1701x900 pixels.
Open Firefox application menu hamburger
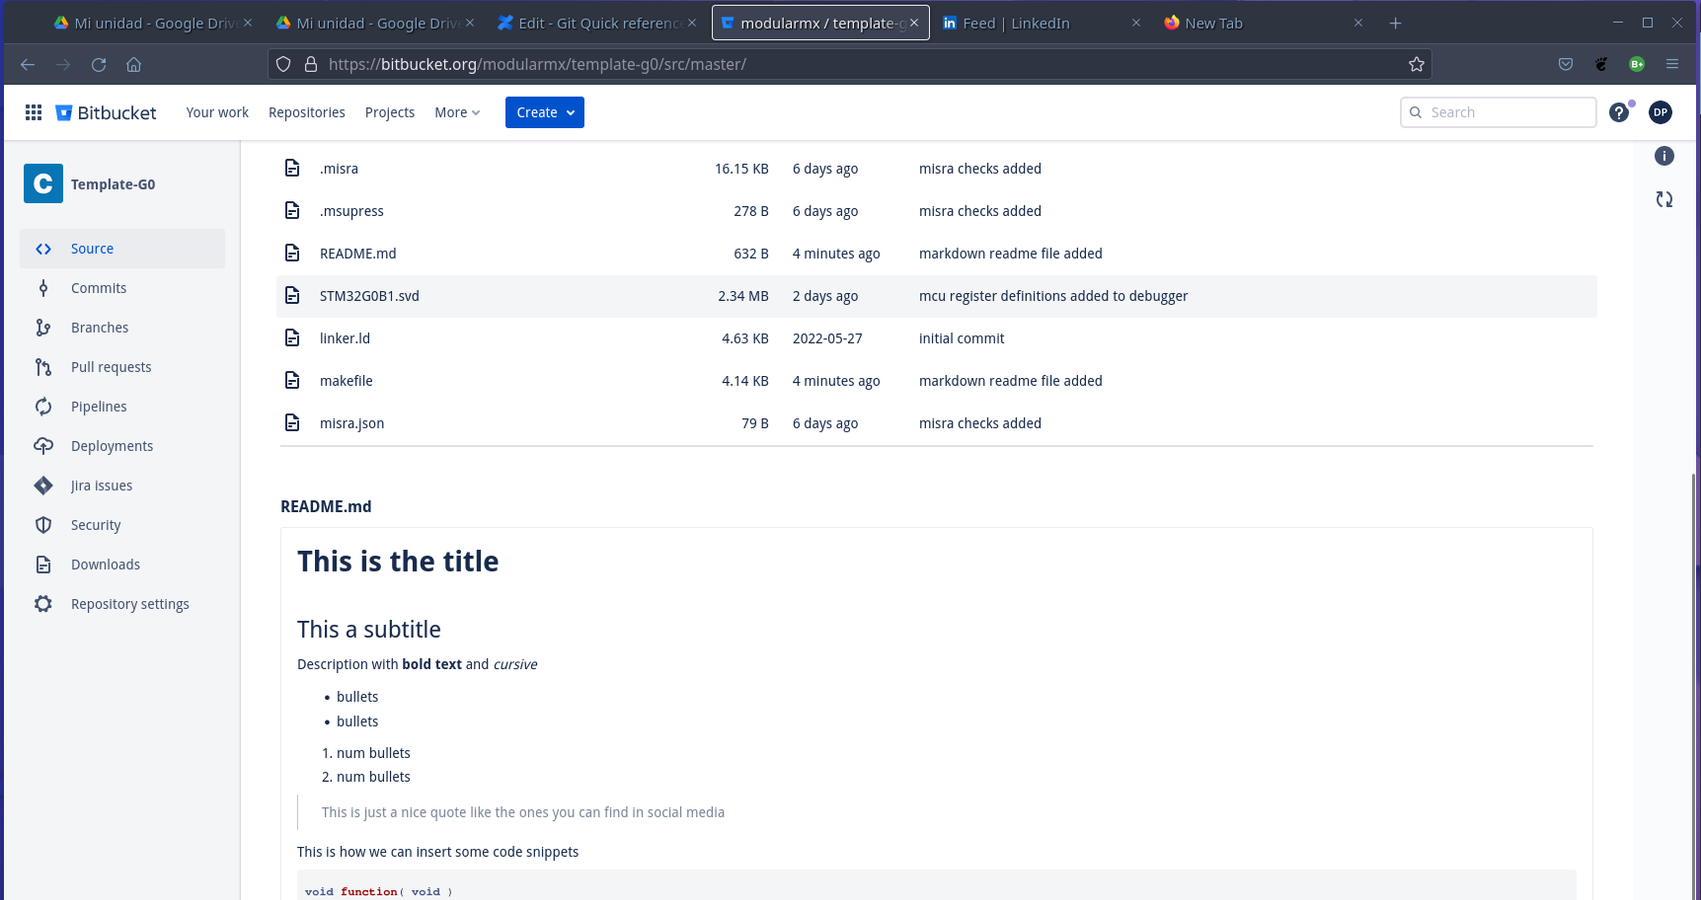(x=1672, y=64)
